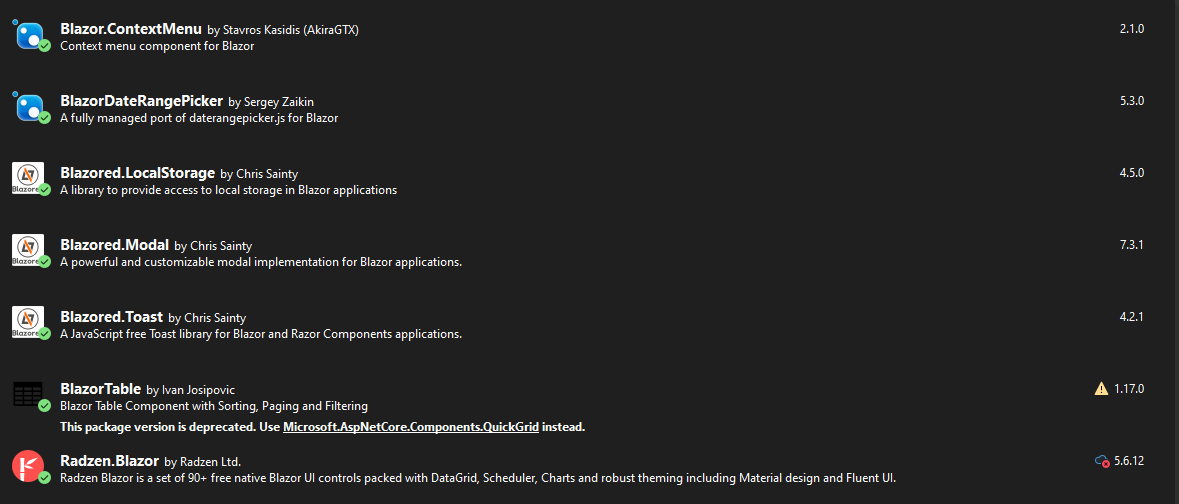1179x504 pixels.
Task: Select the Blazored.Modal package title
Action: [114, 244]
